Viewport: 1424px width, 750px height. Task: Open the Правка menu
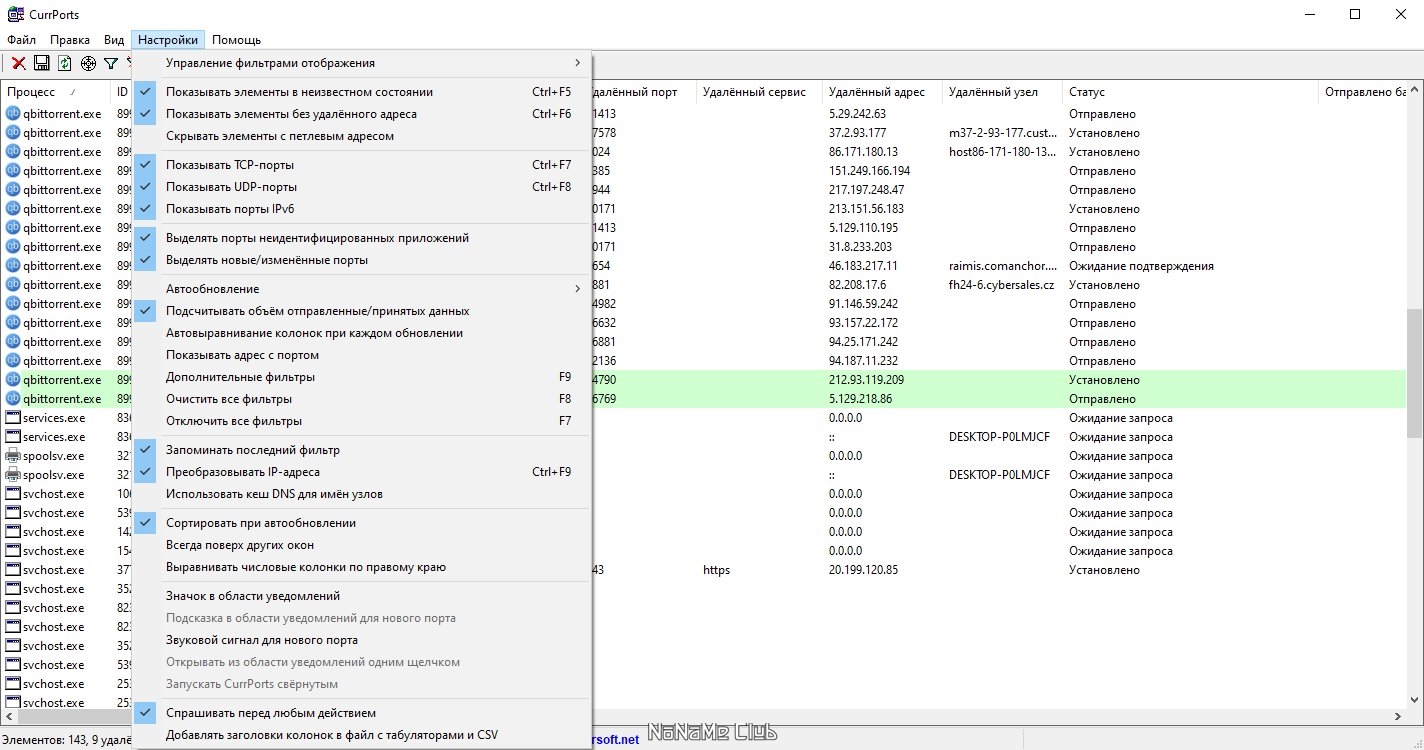coord(70,40)
